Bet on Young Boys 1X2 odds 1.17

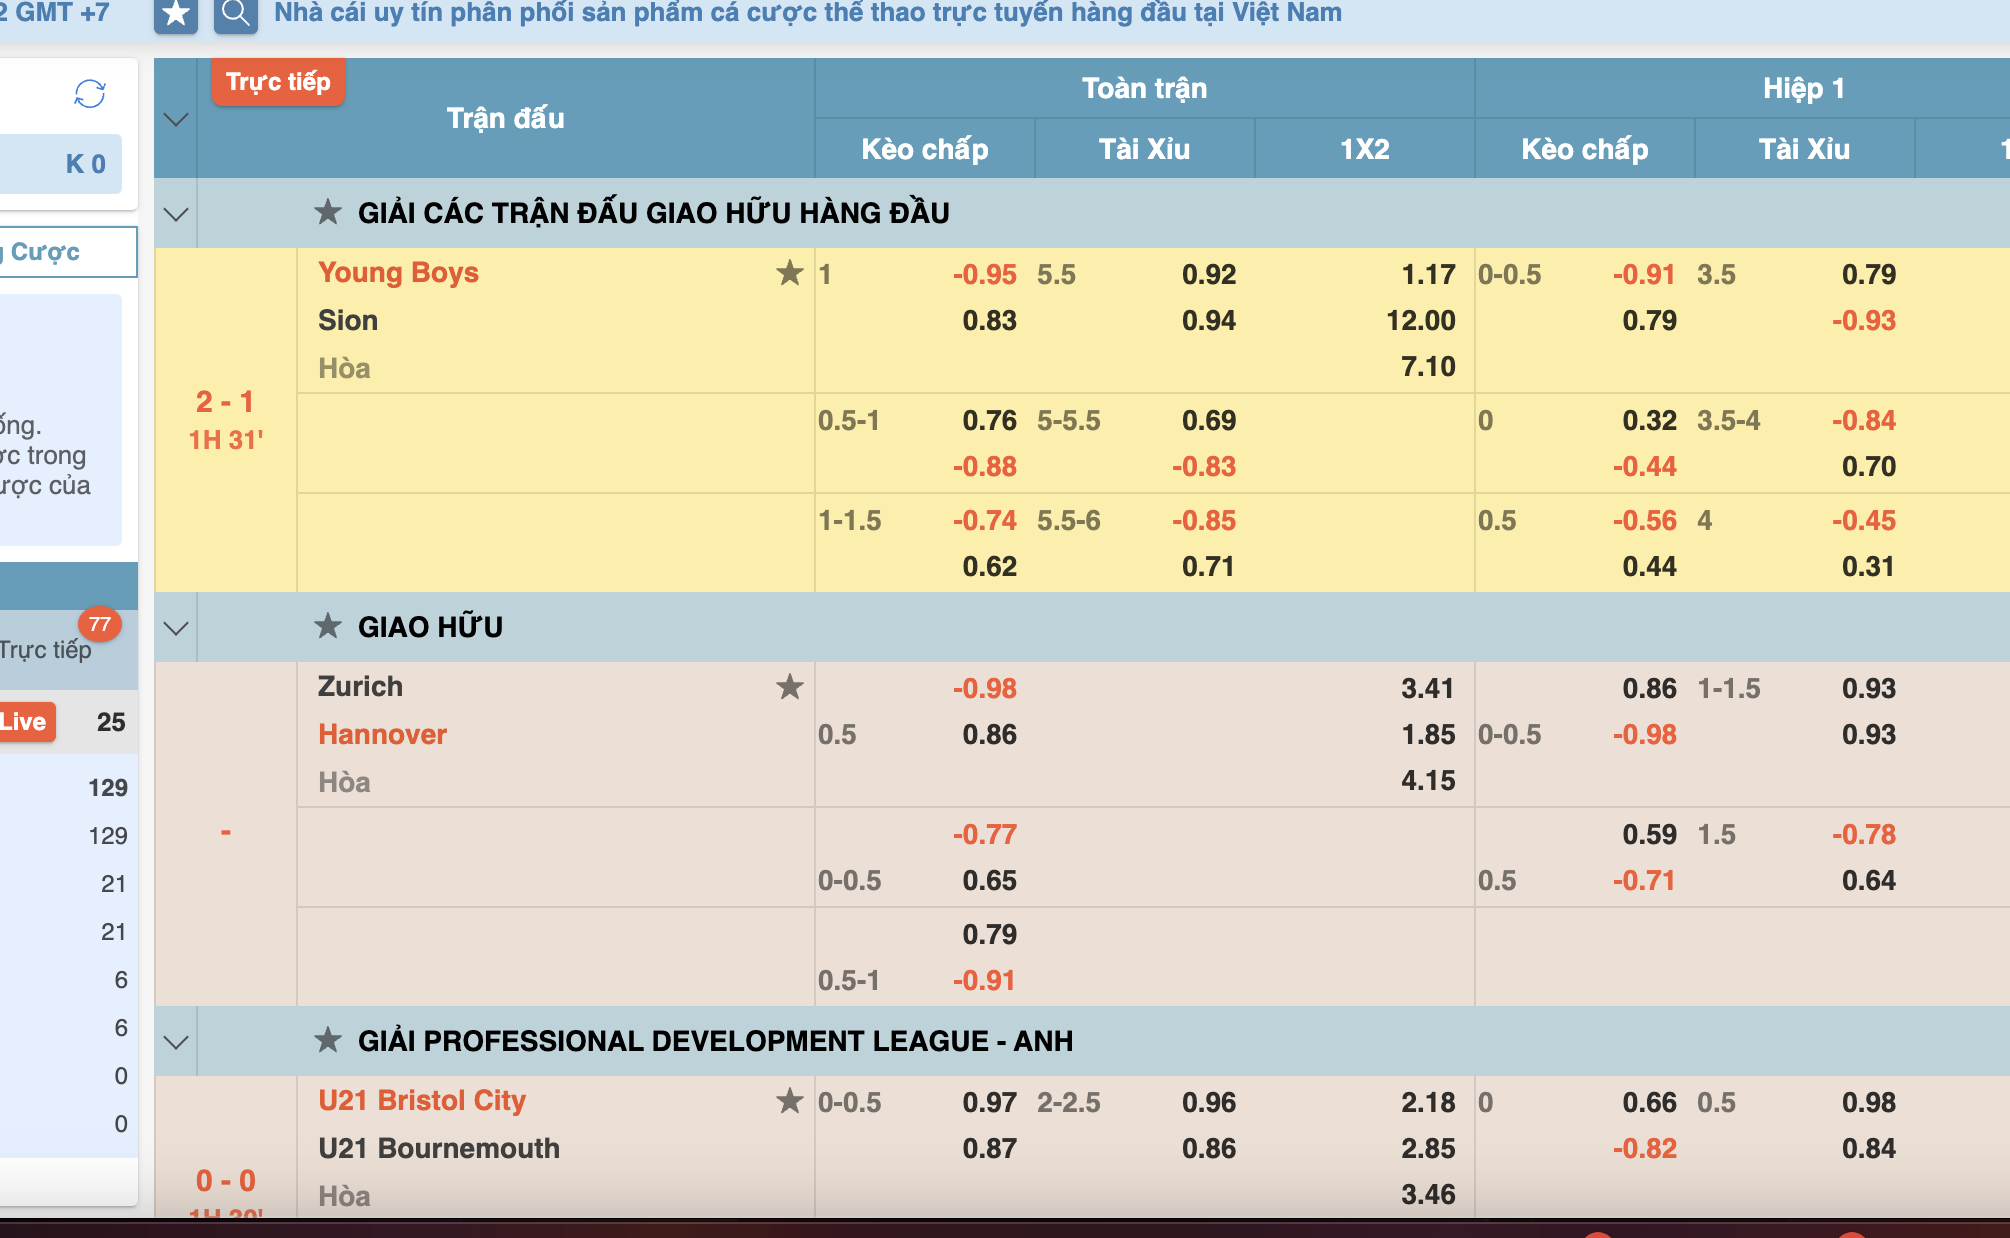(x=1427, y=275)
